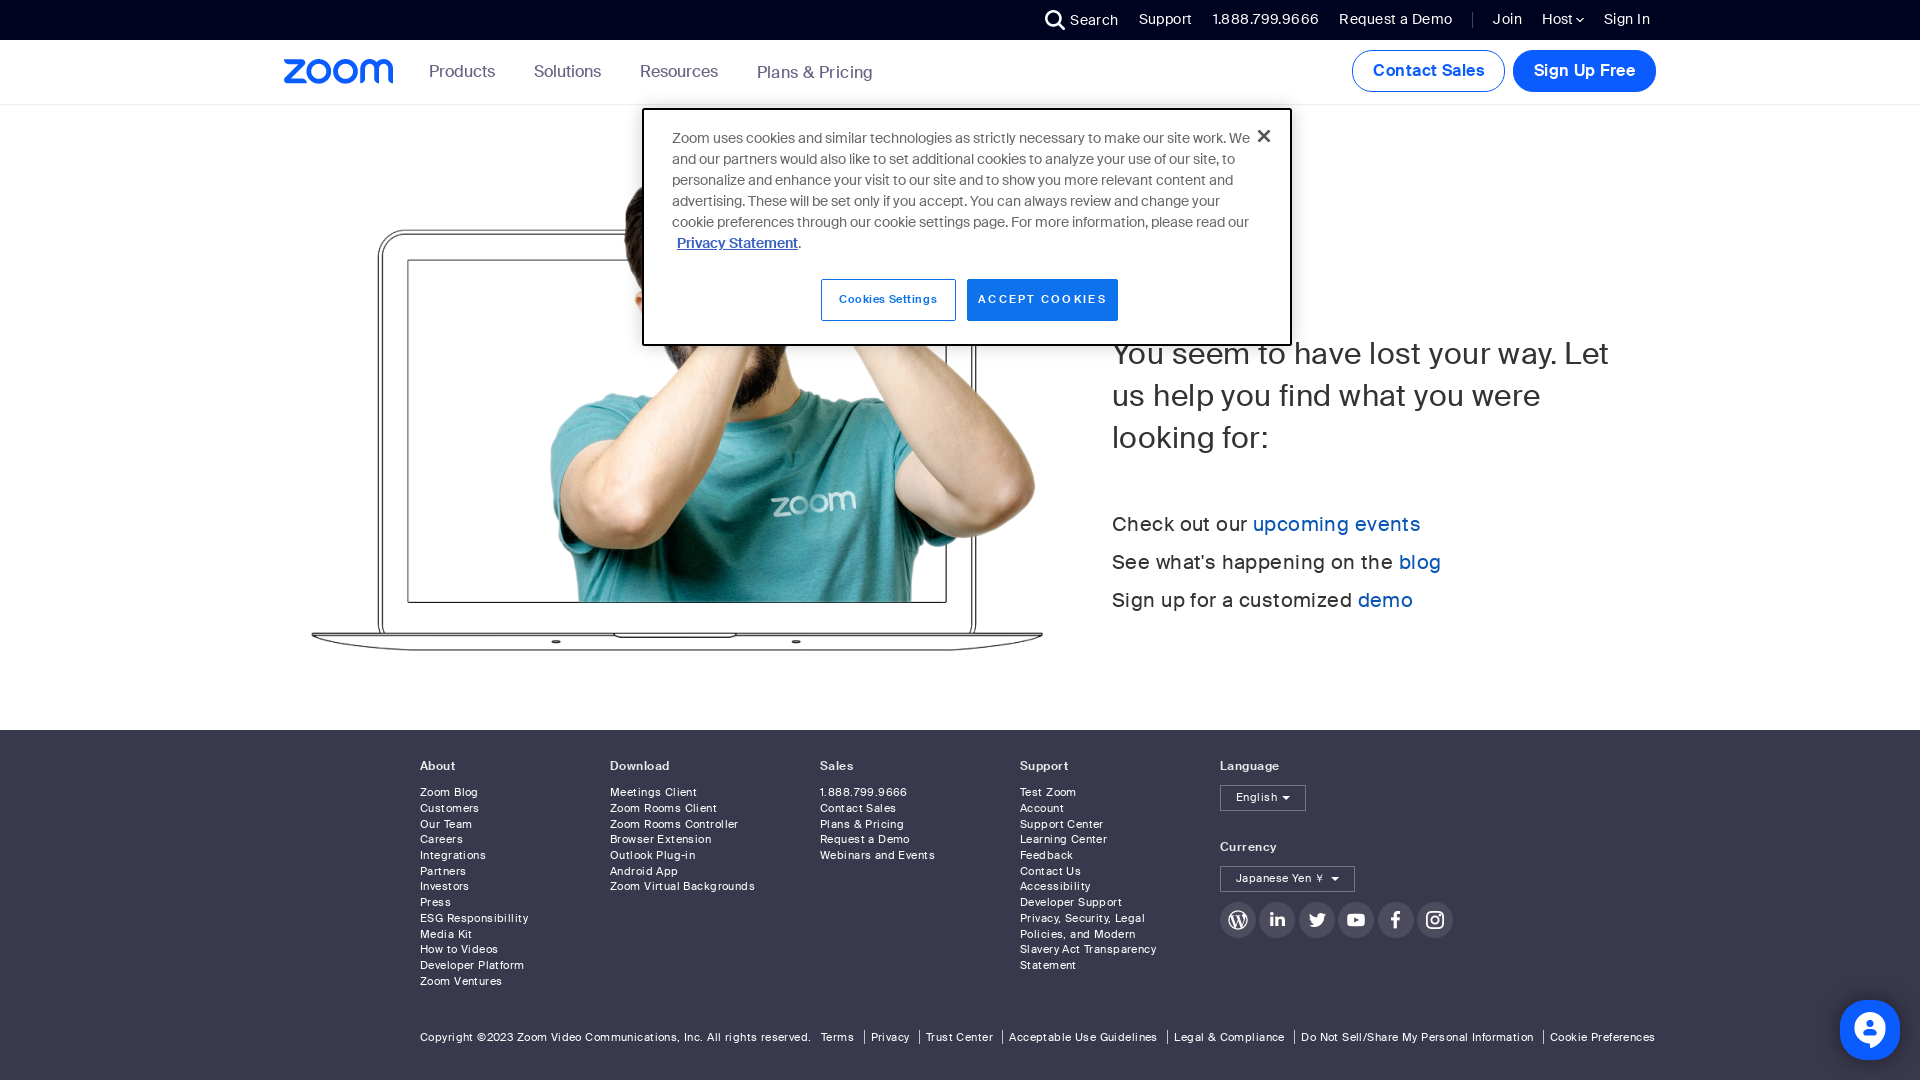Open Media Kit footer link
Screen dimensions: 1920x1080
click(x=446, y=935)
